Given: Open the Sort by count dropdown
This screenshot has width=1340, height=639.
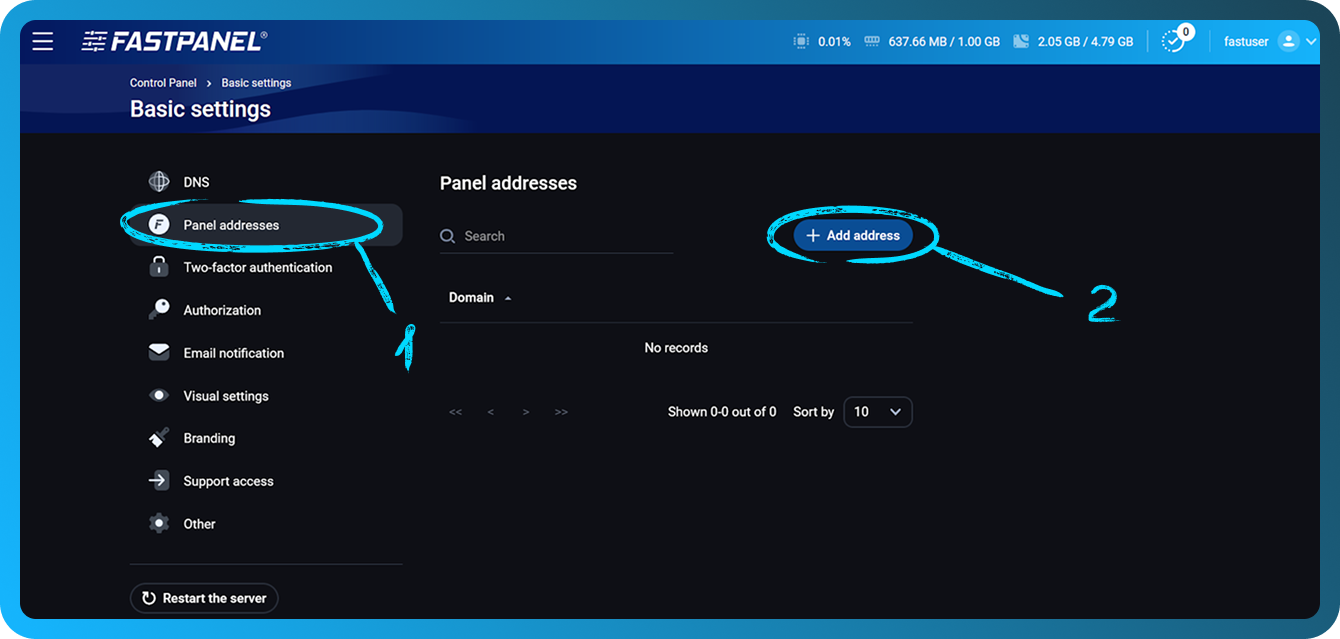Looking at the screenshot, I should (877, 411).
